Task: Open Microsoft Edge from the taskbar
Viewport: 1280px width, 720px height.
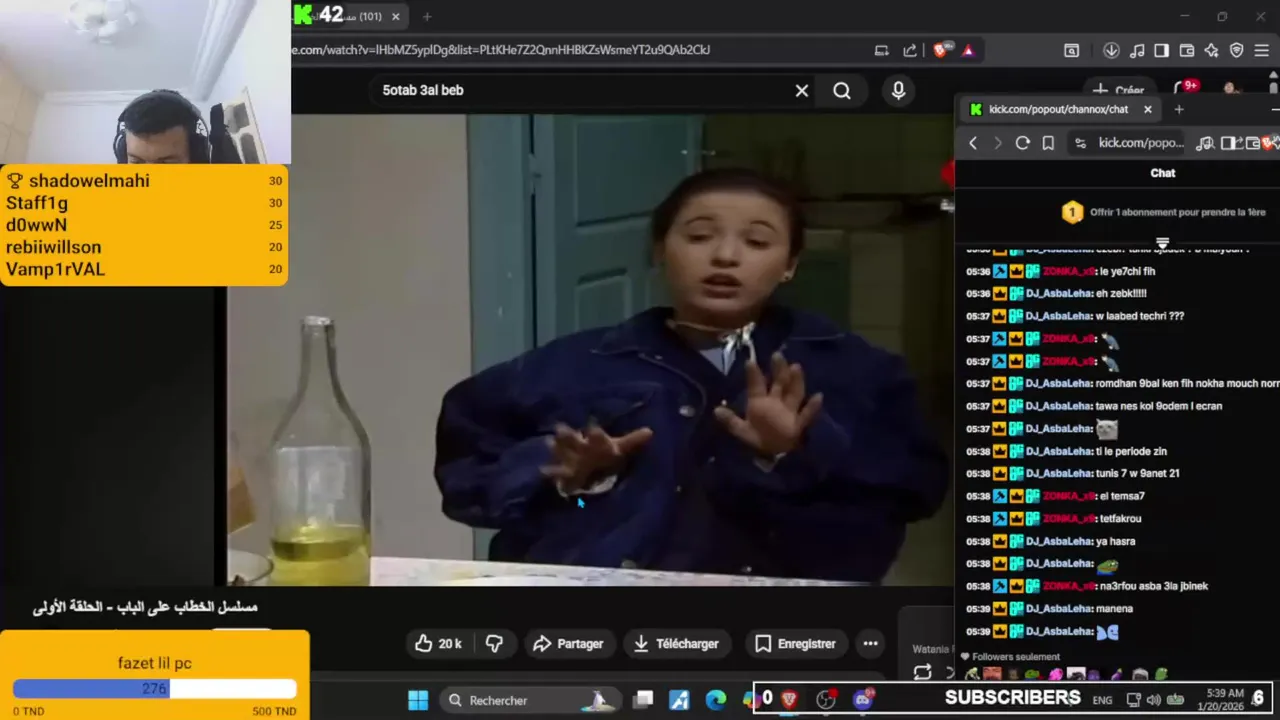Action: pos(716,700)
